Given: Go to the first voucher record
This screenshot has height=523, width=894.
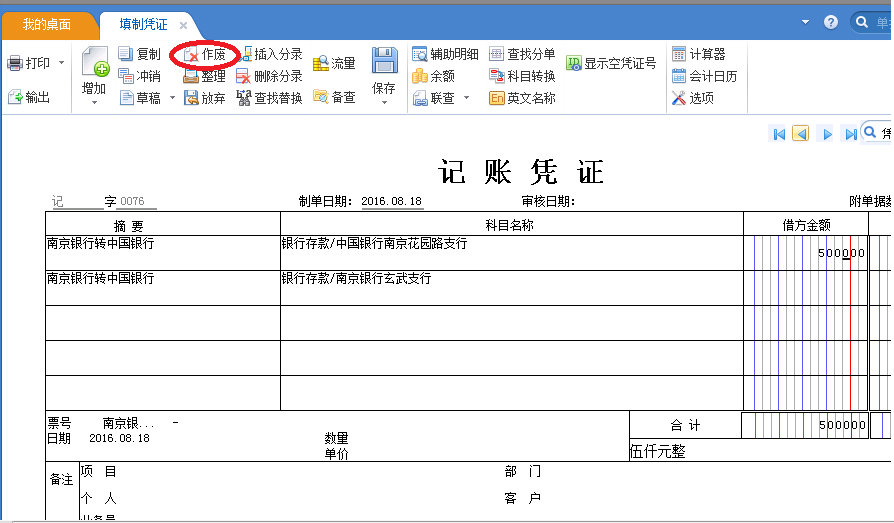Looking at the screenshot, I should coord(779,134).
